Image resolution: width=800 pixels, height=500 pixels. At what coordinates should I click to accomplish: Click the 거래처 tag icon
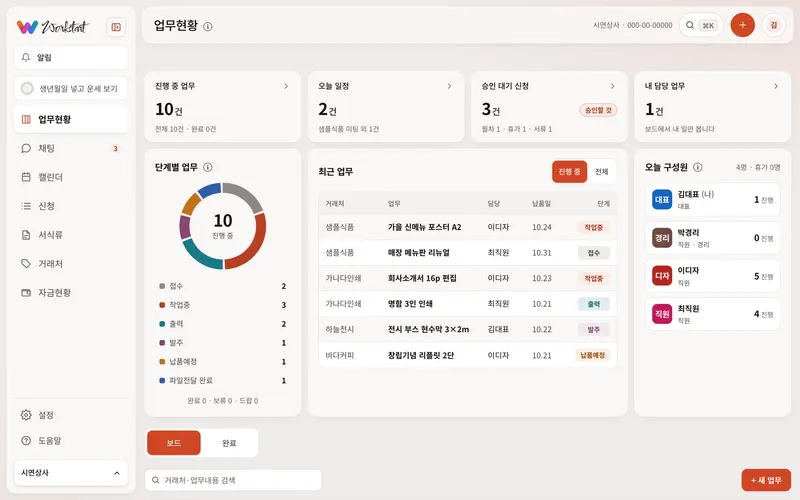pos(26,264)
